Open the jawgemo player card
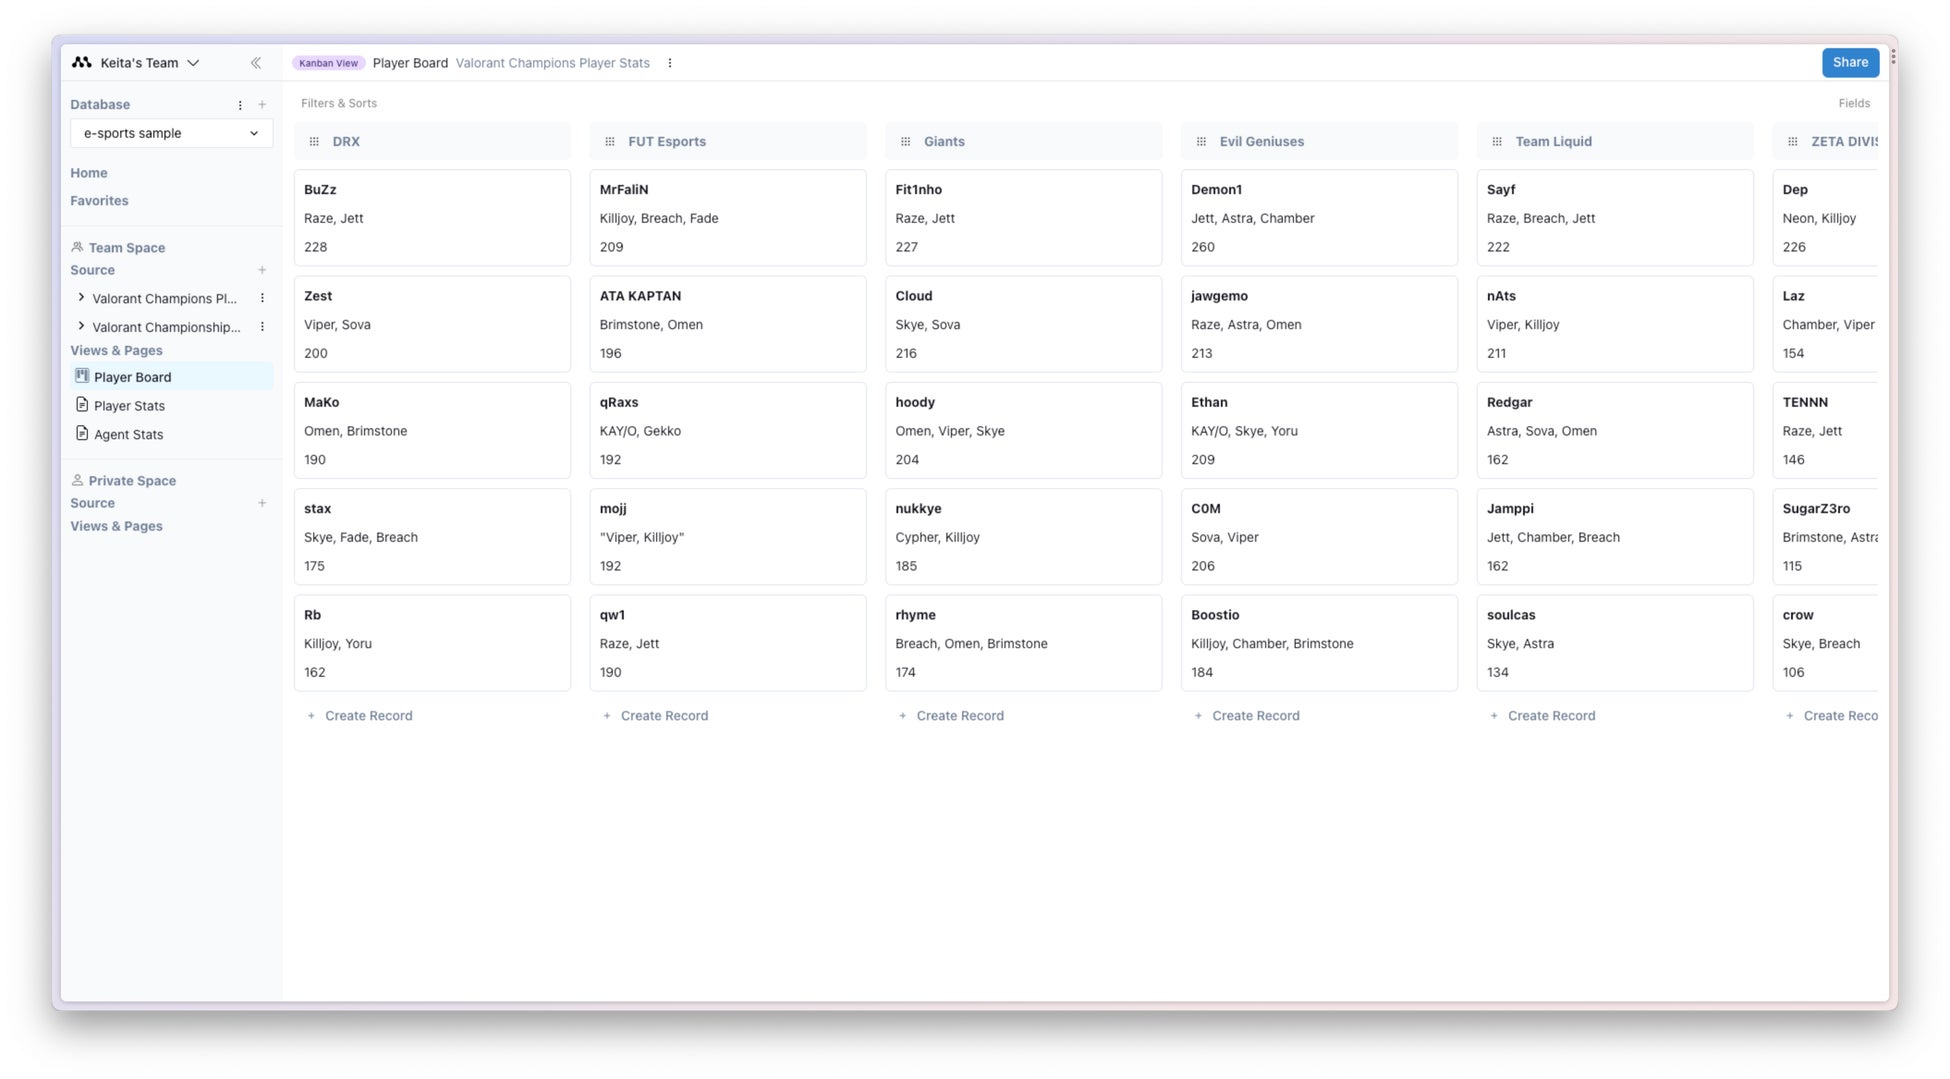Image resolution: width=1950 pixels, height=1079 pixels. pos(1319,325)
